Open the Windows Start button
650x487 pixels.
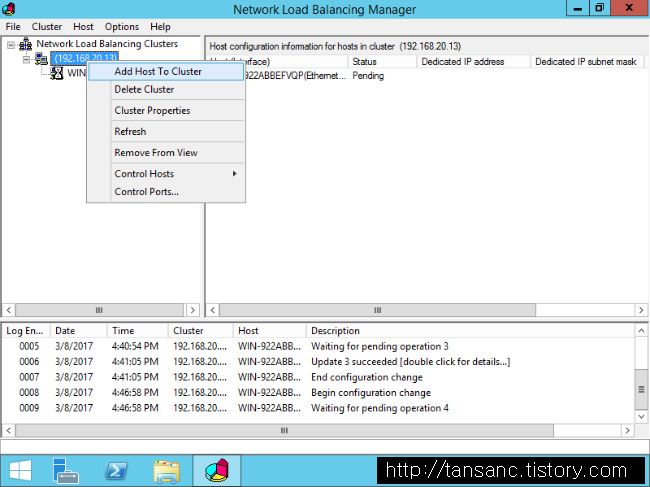(20, 470)
